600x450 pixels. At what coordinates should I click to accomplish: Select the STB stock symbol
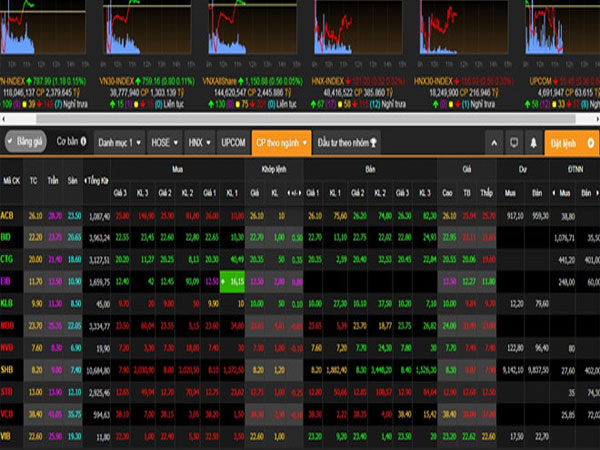(6, 392)
